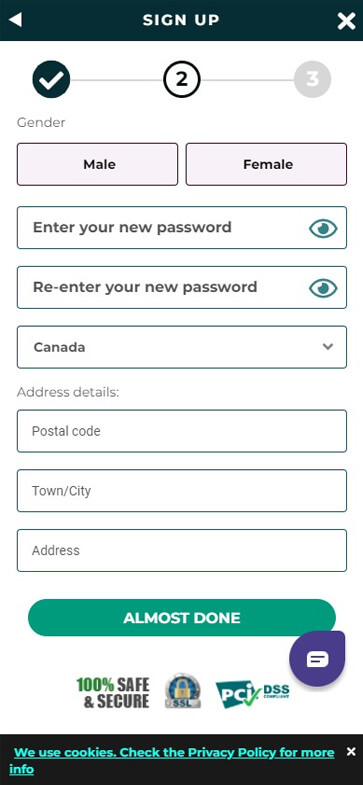Screen dimensions: 363x785
Task: Focus the Town/City field
Action: pyautogui.click(x=182, y=491)
